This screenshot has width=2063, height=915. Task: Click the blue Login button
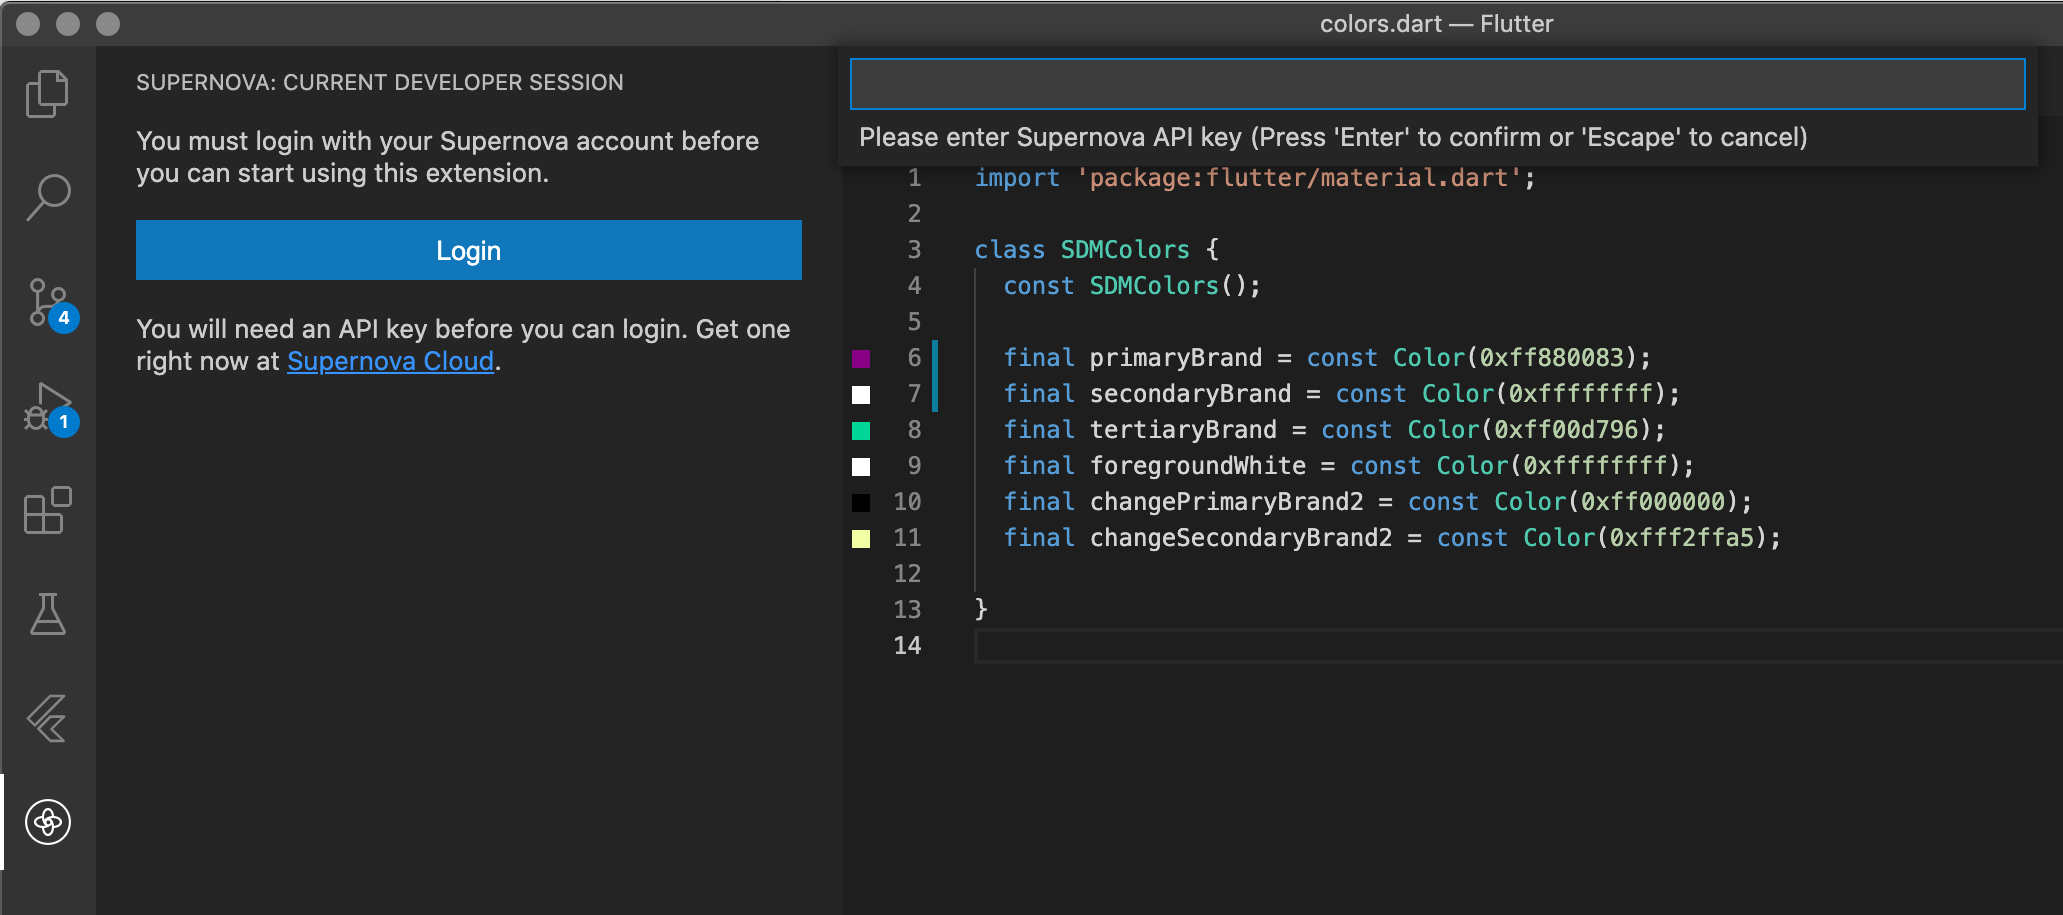469,250
